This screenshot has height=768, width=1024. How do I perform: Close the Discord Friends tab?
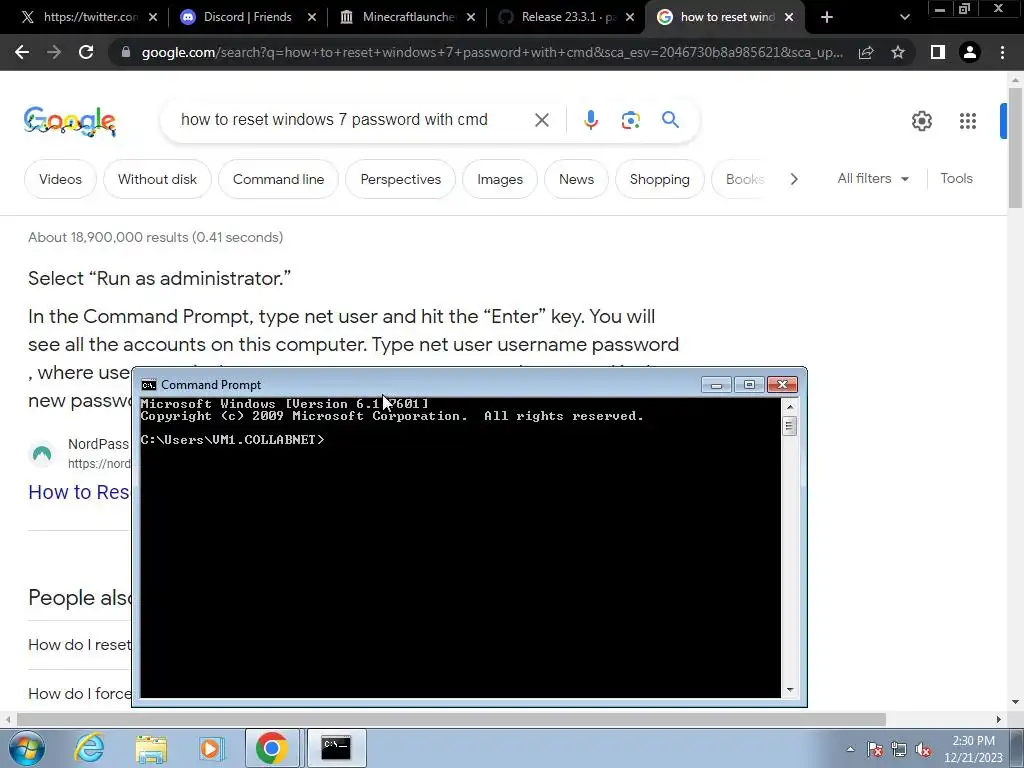pyautogui.click(x=312, y=17)
